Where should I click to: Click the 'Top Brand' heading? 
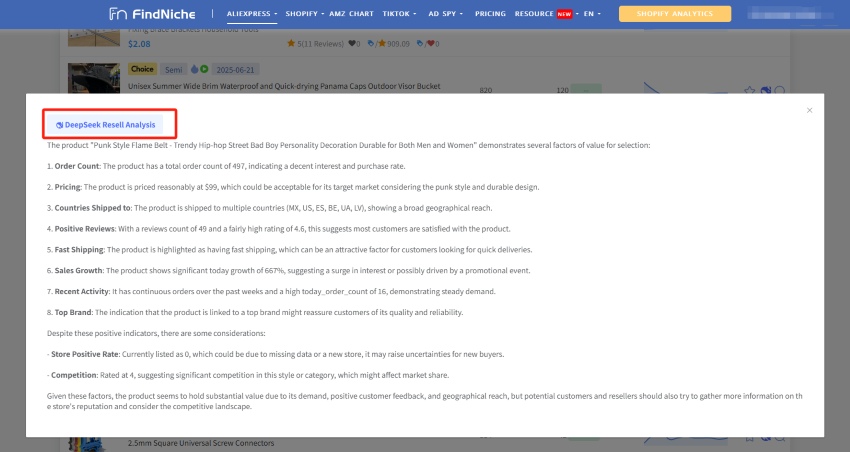pyautogui.click(x=73, y=312)
